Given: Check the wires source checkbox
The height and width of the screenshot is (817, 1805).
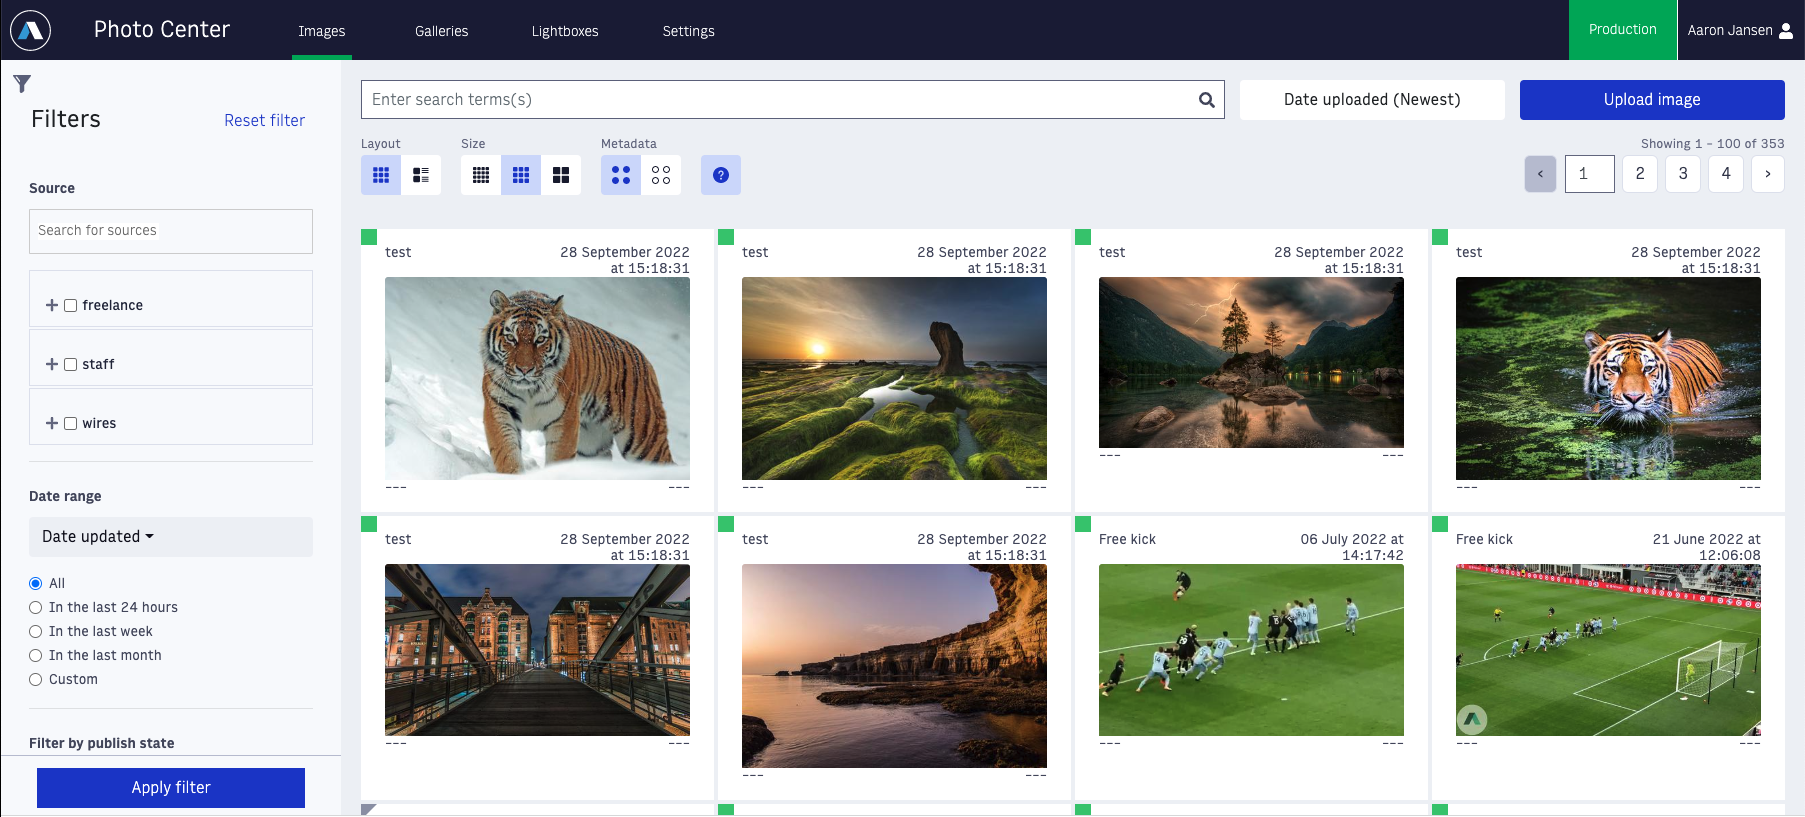Looking at the screenshot, I should click(x=71, y=424).
